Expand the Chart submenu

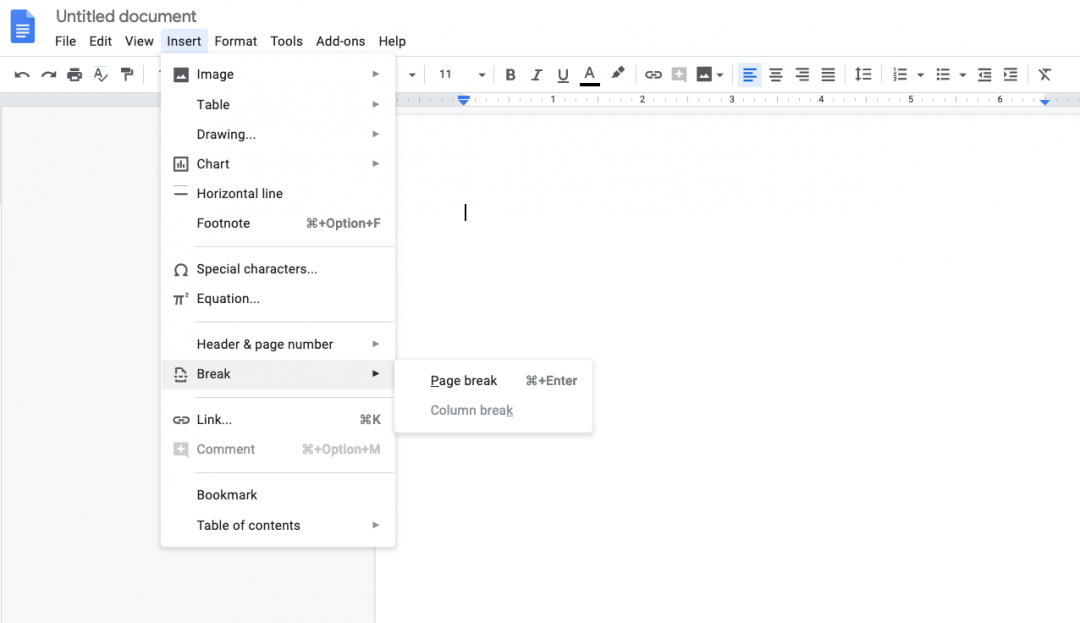(x=278, y=164)
